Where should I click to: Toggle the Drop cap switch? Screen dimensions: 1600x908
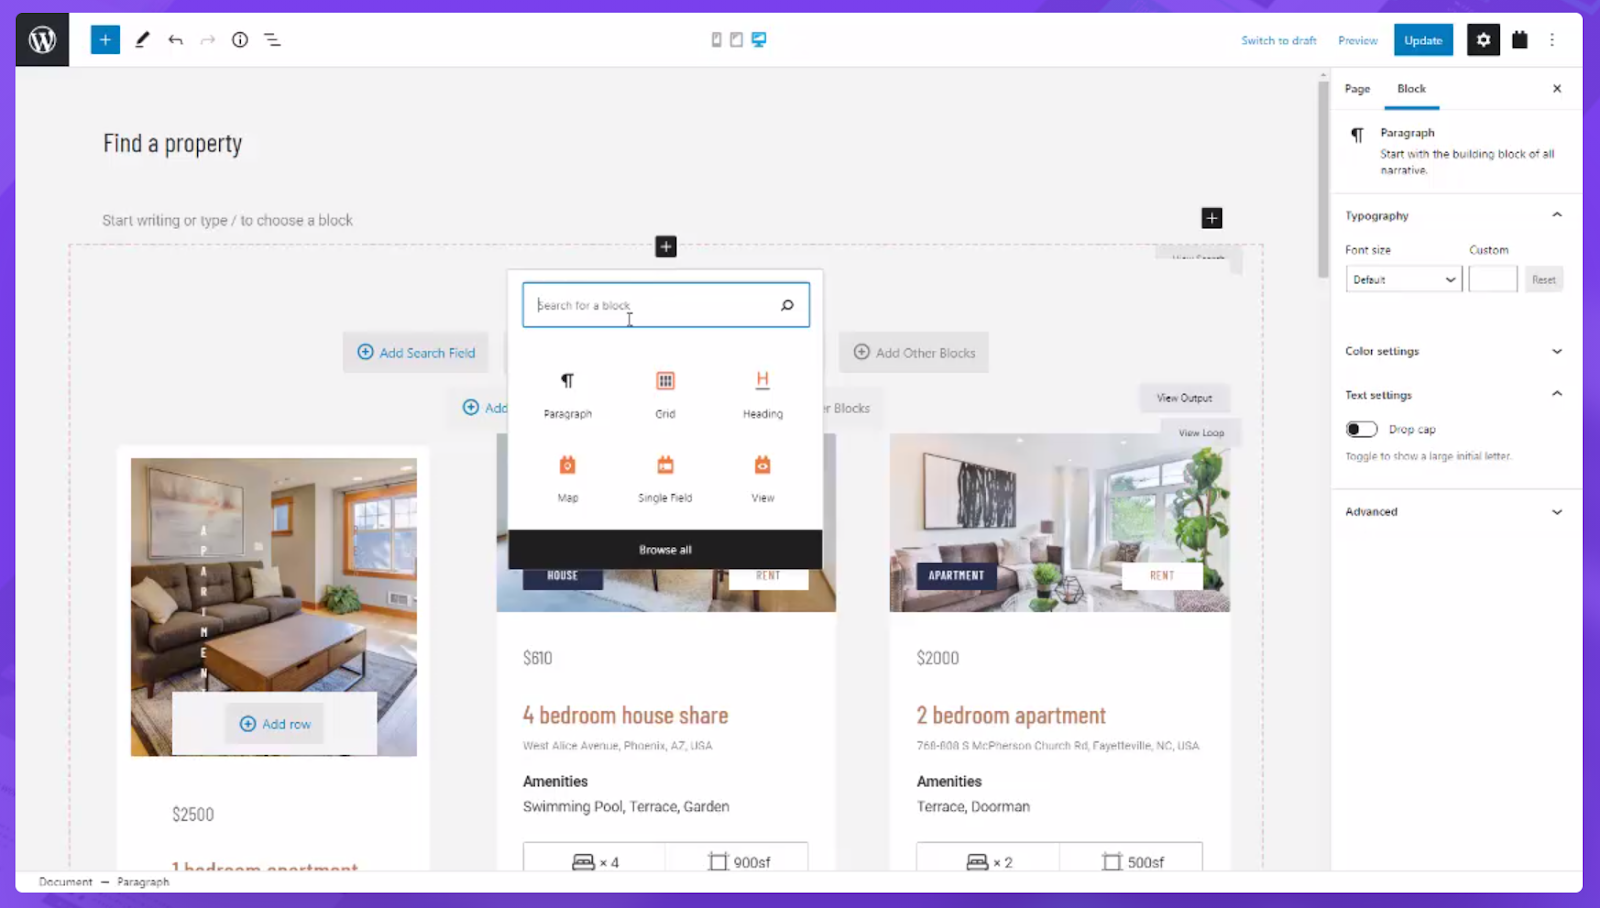point(1361,429)
